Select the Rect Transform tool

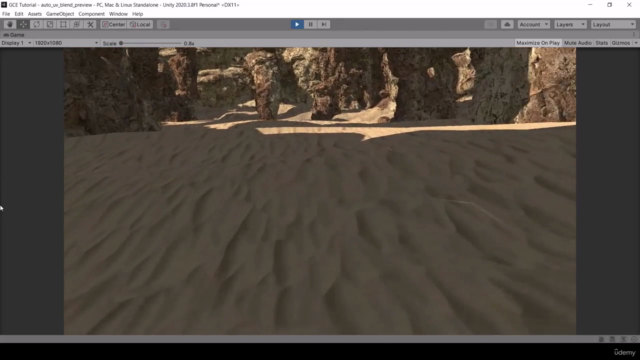[x=63, y=24]
